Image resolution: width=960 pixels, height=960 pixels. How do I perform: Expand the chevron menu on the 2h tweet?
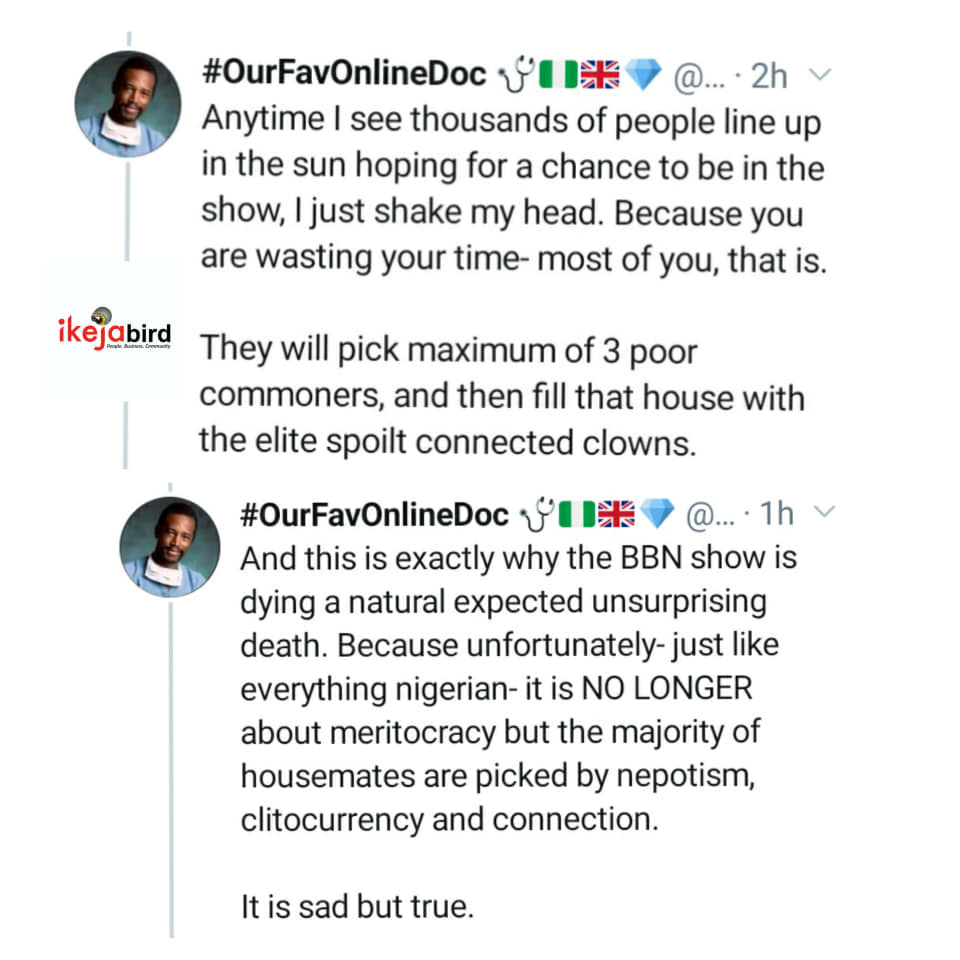[817, 74]
